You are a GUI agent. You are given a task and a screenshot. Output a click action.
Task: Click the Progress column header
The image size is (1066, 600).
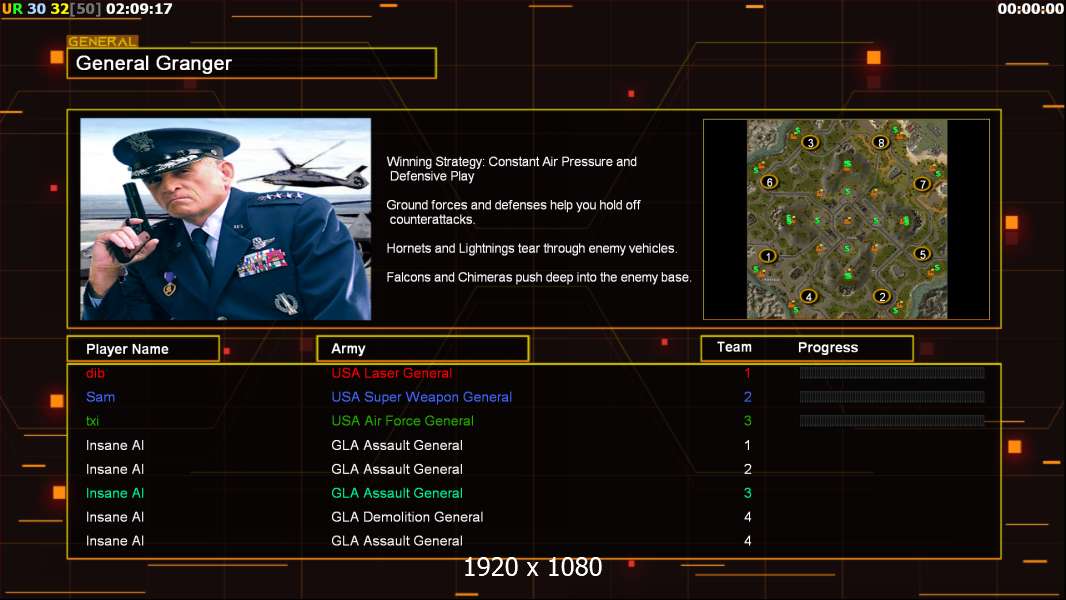[x=828, y=348]
